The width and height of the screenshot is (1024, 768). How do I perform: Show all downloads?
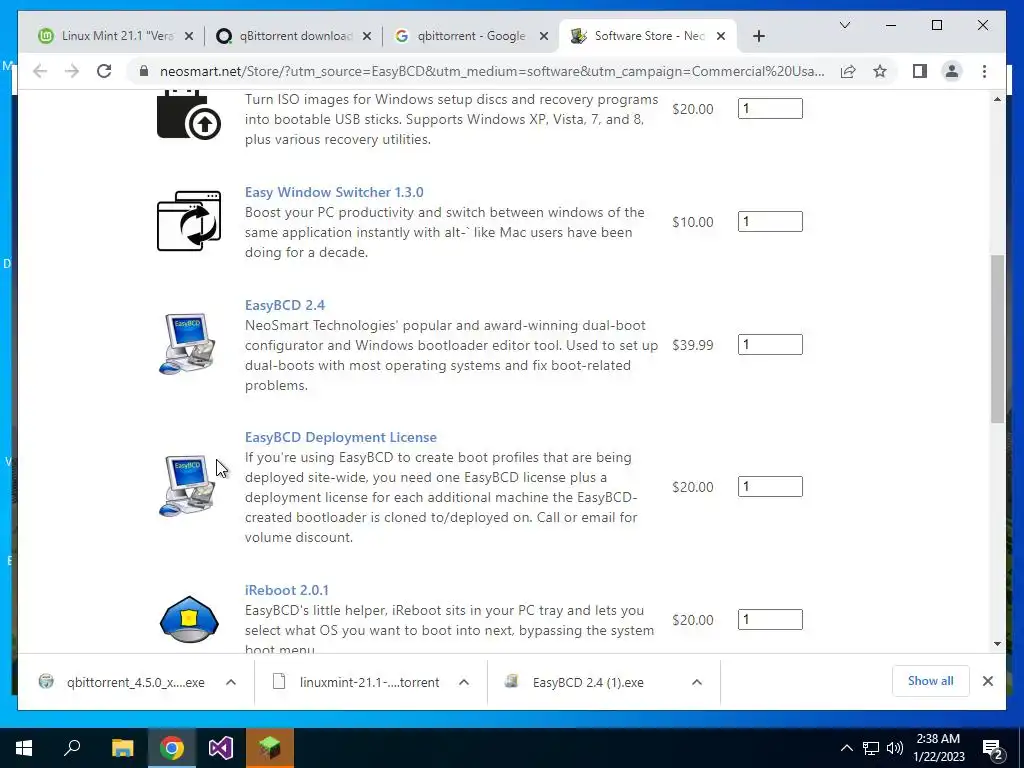pyautogui.click(x=930, y=680)
